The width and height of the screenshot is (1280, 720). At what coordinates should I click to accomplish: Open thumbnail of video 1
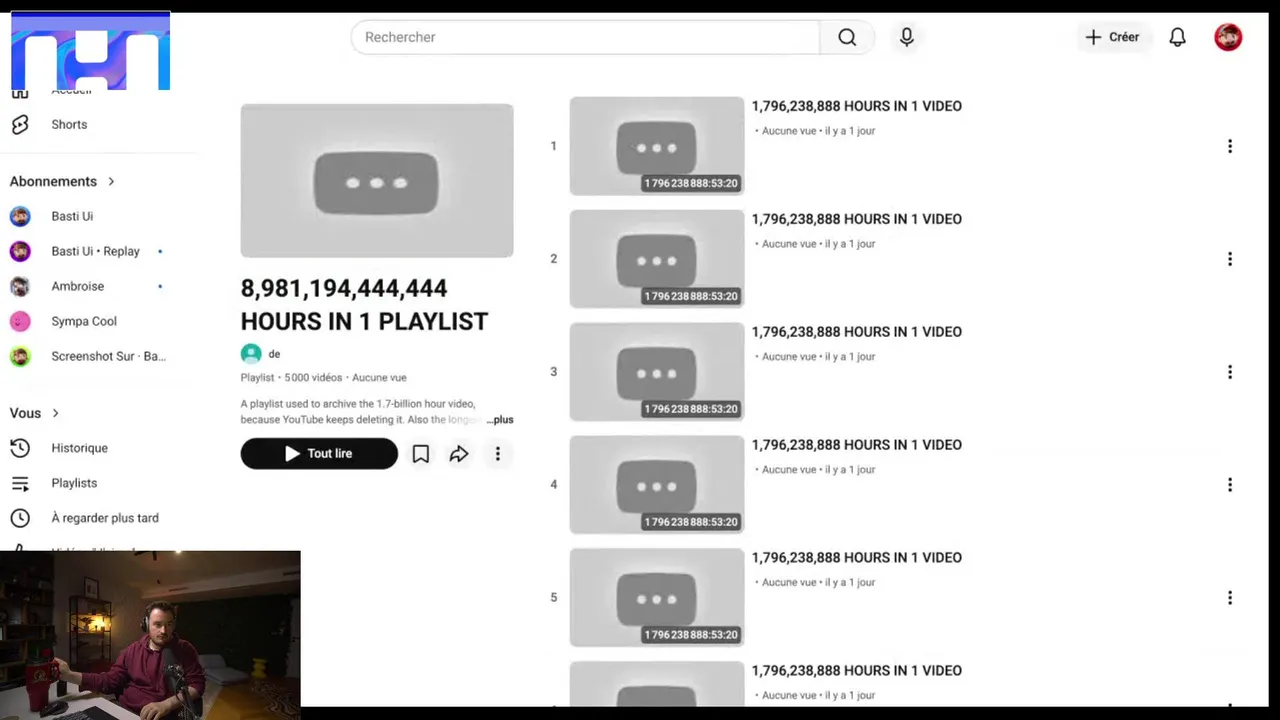[x=657, y=146]
